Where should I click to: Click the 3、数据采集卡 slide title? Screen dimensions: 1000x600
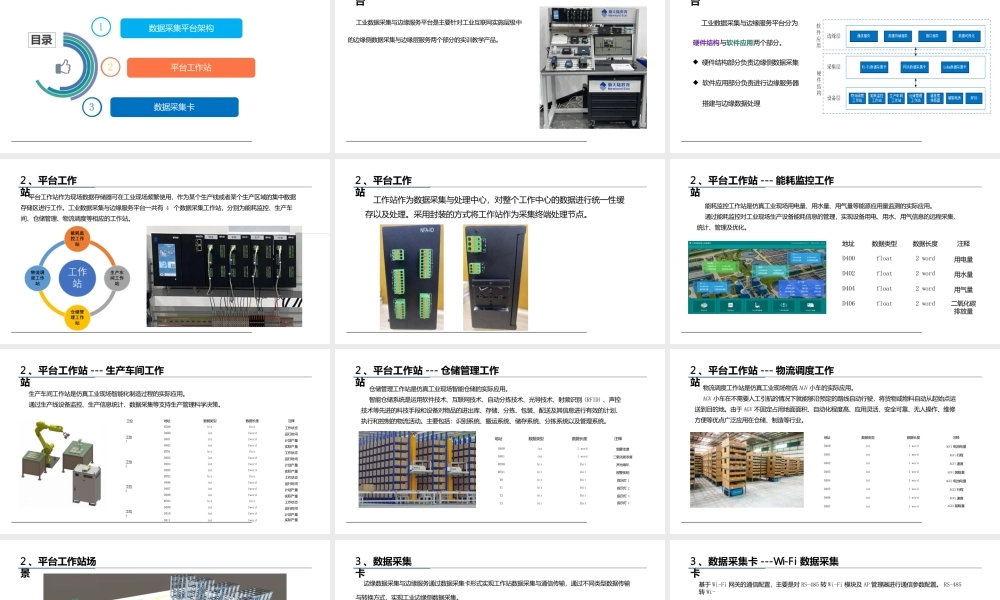click(383, 567)
